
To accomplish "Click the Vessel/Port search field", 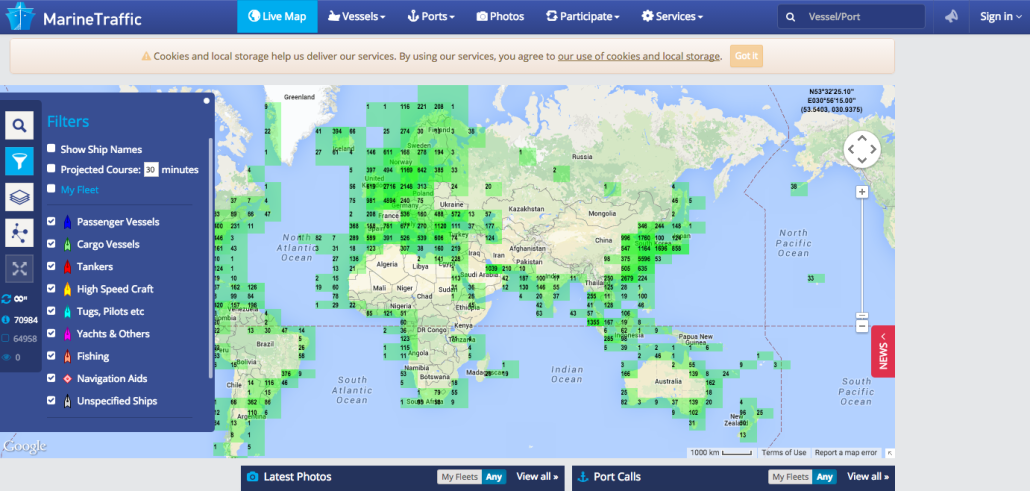I will pos(851,16).
